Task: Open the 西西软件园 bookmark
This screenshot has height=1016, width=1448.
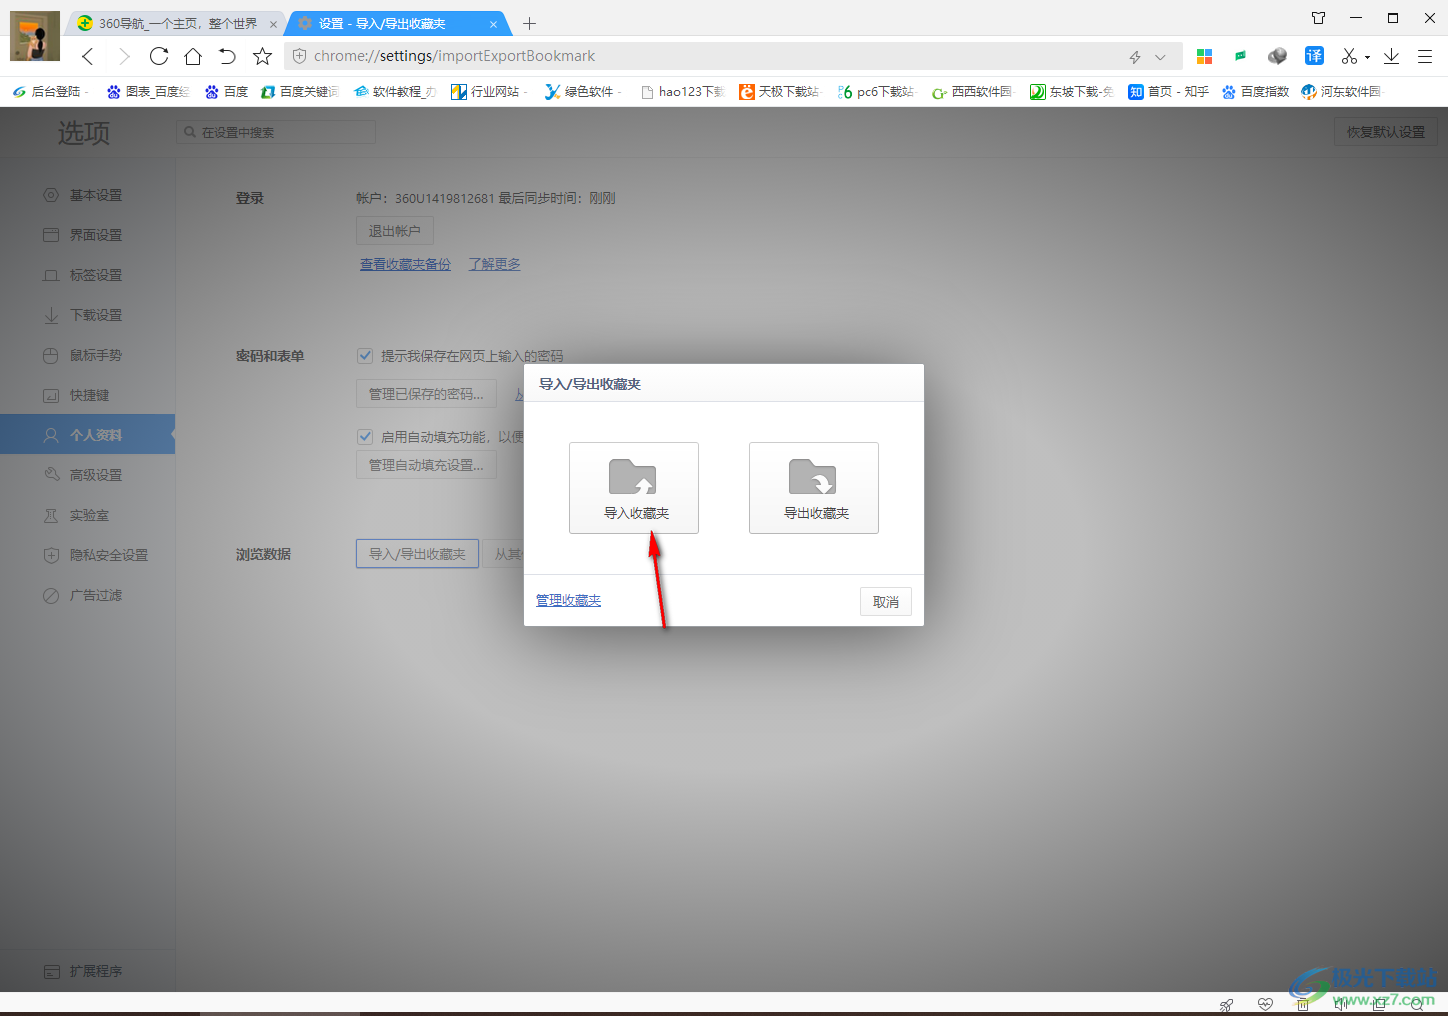Action: (972, 91)
